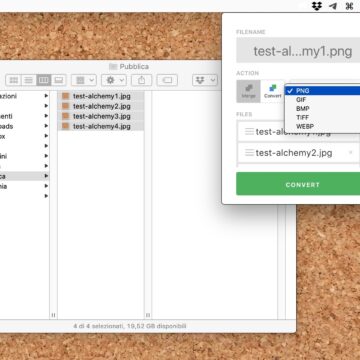Open the Finder gear action menu

click(x=114, y=80)
